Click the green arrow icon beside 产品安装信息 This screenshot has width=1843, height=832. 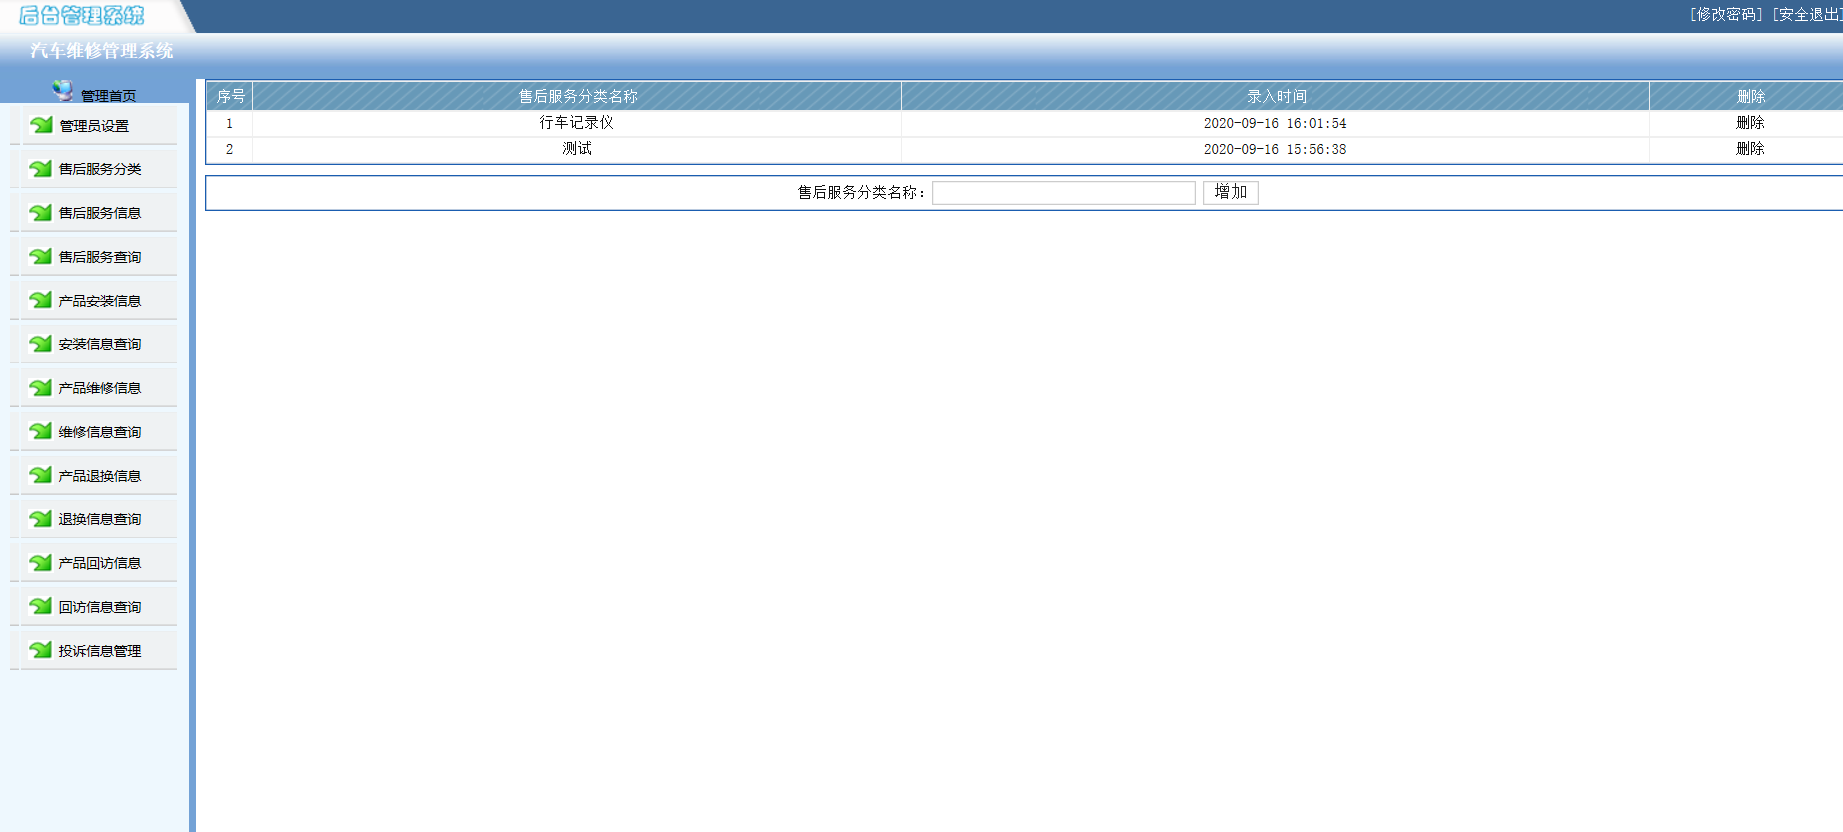(41, 300)
